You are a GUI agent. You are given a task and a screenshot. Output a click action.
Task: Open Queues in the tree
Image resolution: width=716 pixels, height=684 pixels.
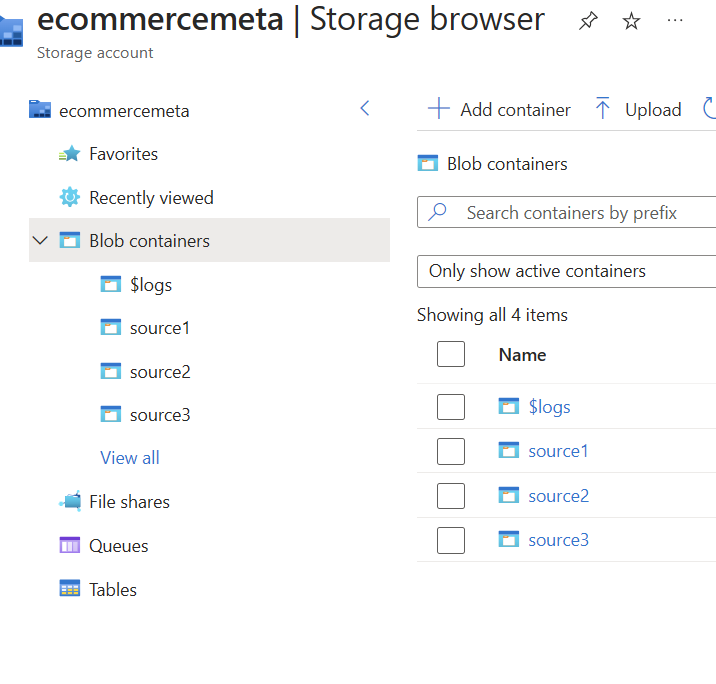pyautogui.click(x=119, y=546)
